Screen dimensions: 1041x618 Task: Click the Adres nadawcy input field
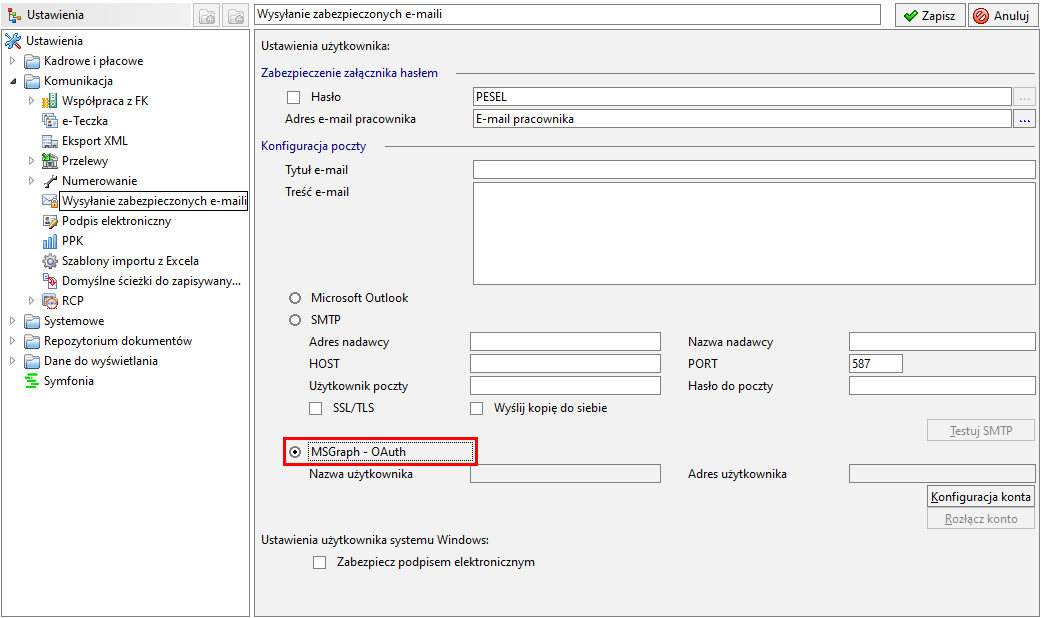pyautogui.click(x=565, y=342)
